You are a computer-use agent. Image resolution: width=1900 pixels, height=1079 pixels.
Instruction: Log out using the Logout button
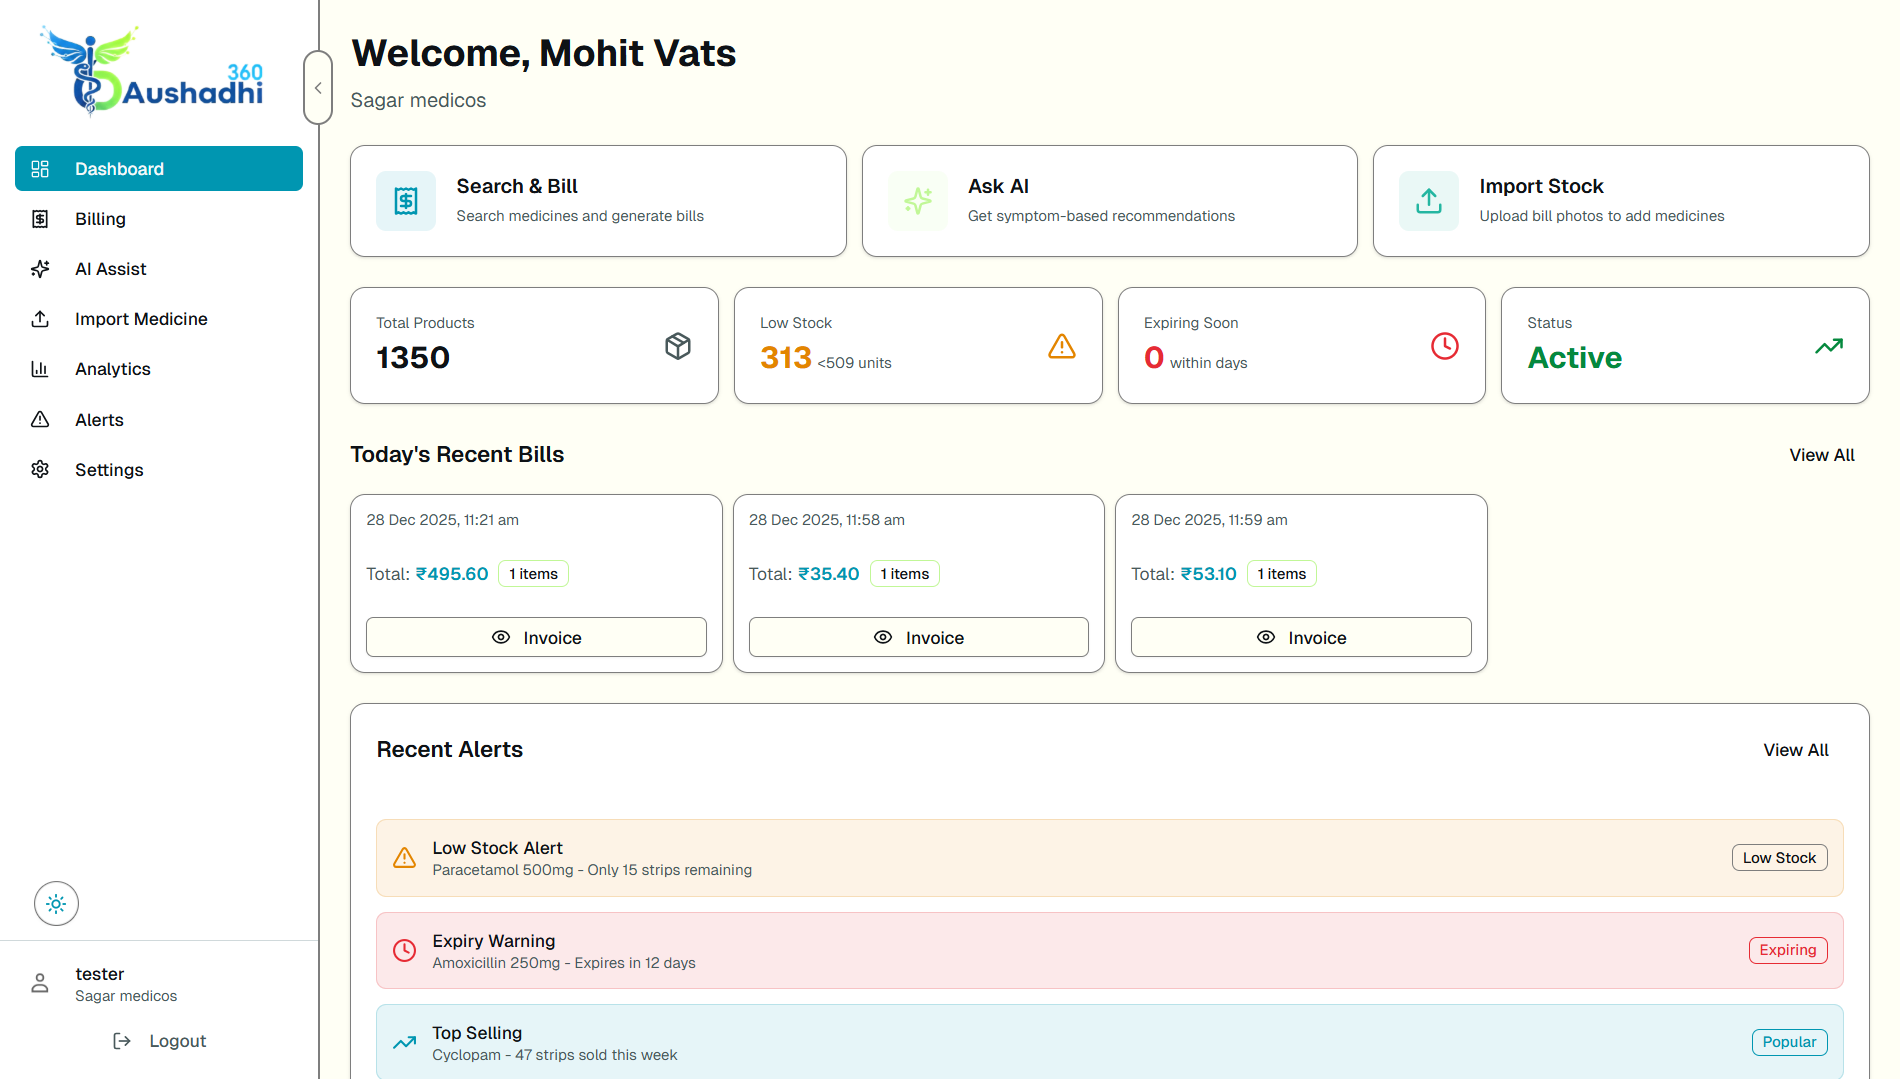(x=160, y=1041)
